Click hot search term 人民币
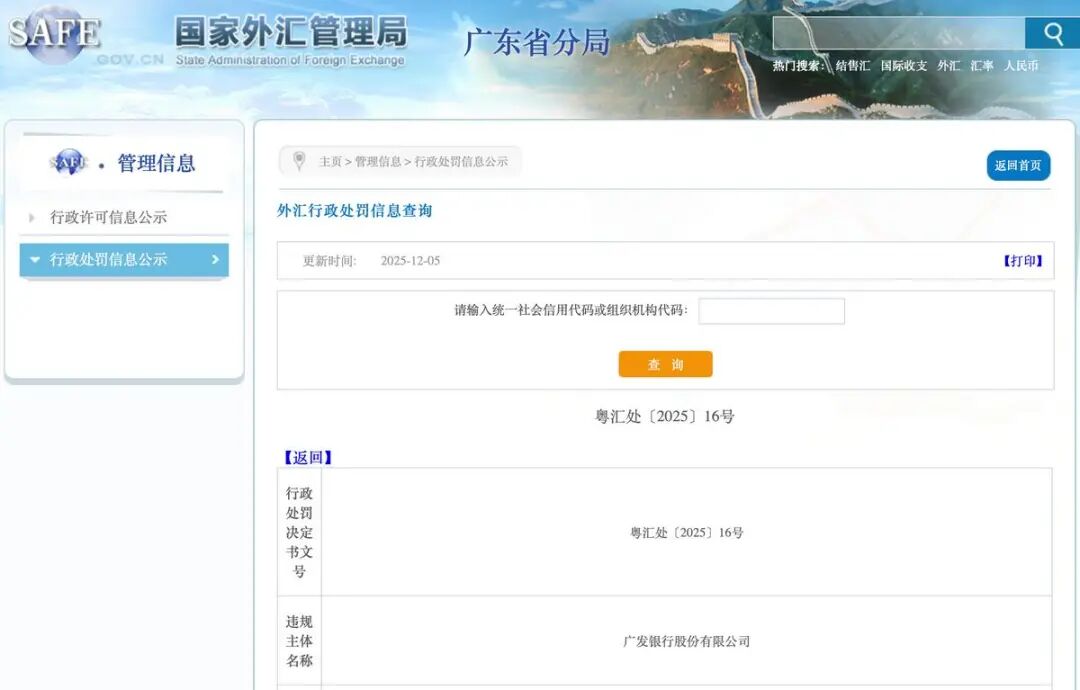The height and width of the screenshot is (690, 1080). [1021, 66]
